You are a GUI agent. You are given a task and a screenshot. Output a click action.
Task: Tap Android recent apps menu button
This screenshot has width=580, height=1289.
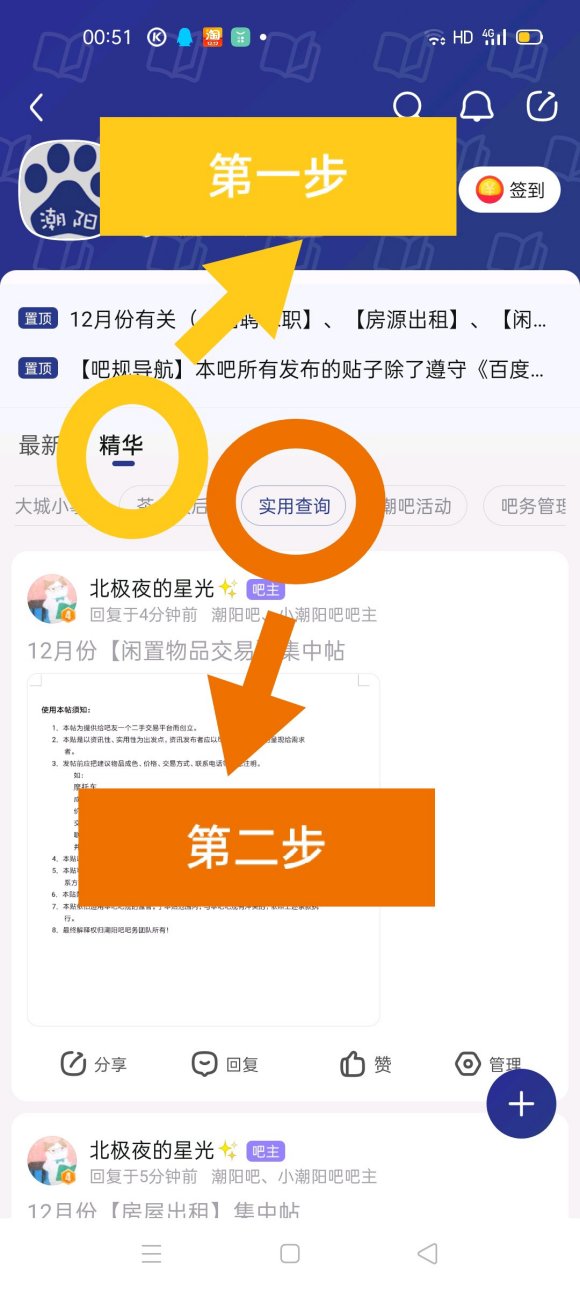152,1254
